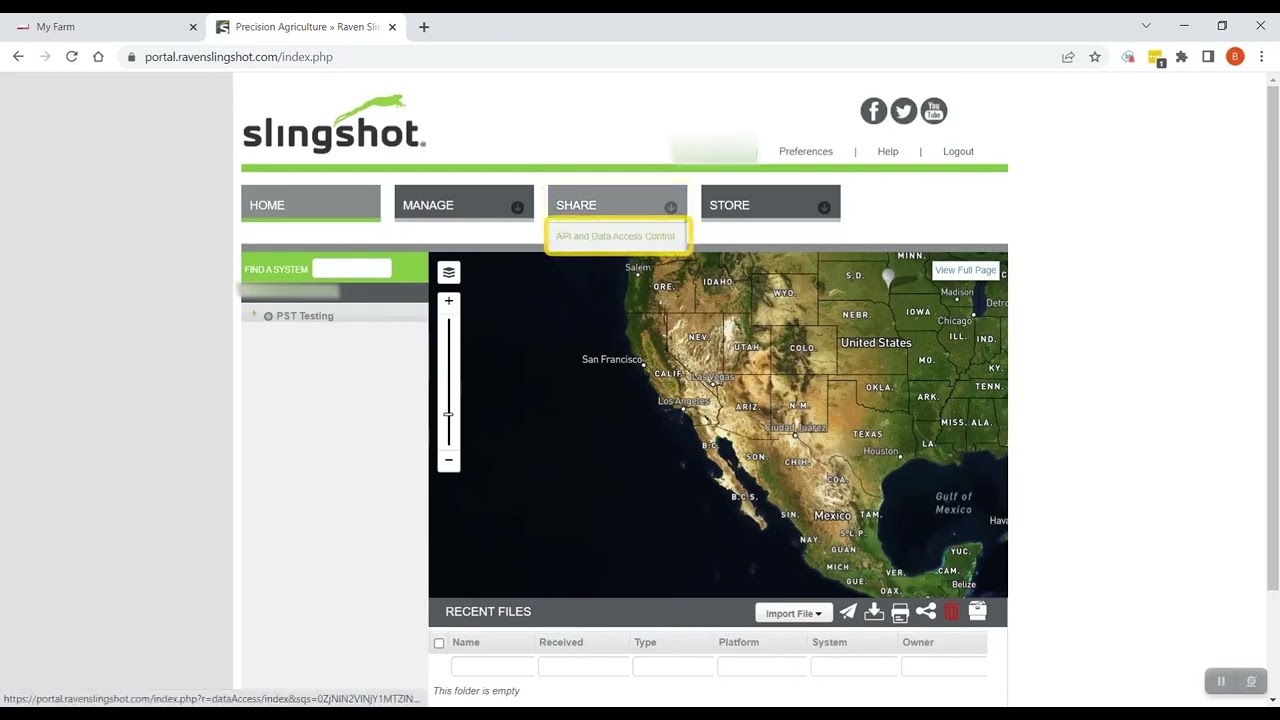Archive selected file with archive box icon
This screenshot has height=720, width=1280.
[978, 611]
